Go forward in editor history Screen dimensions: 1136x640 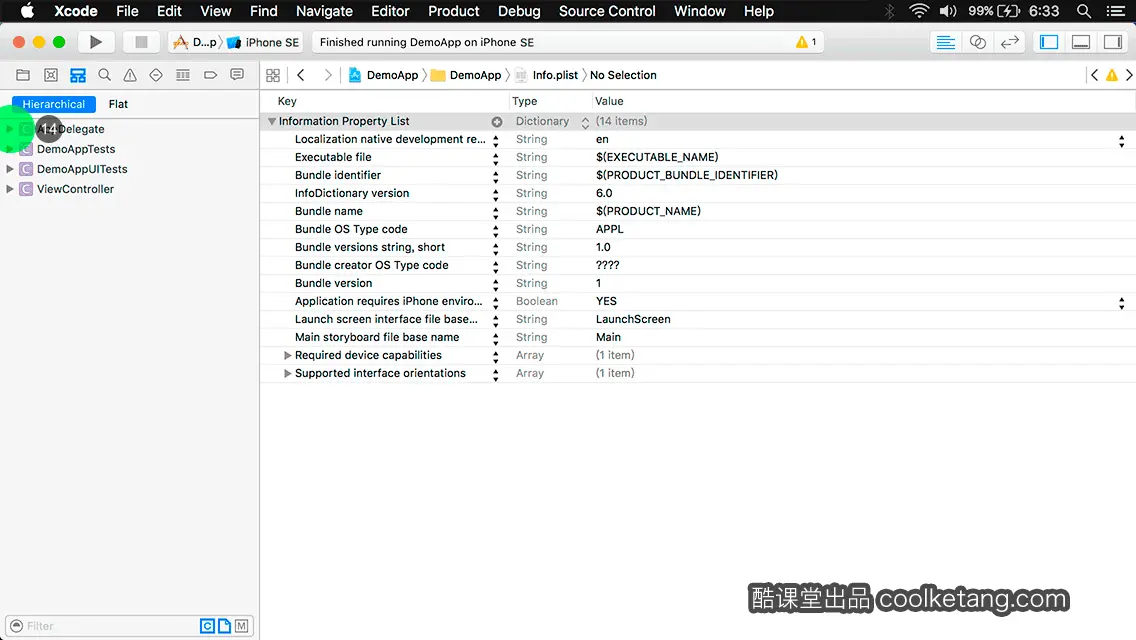coord(327,75)
